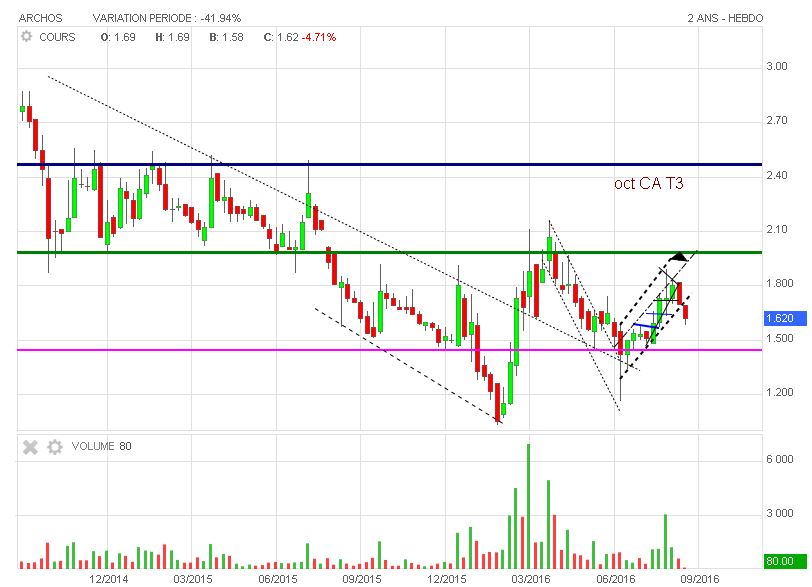Click the 2.10 price axis label

[777, 229]
